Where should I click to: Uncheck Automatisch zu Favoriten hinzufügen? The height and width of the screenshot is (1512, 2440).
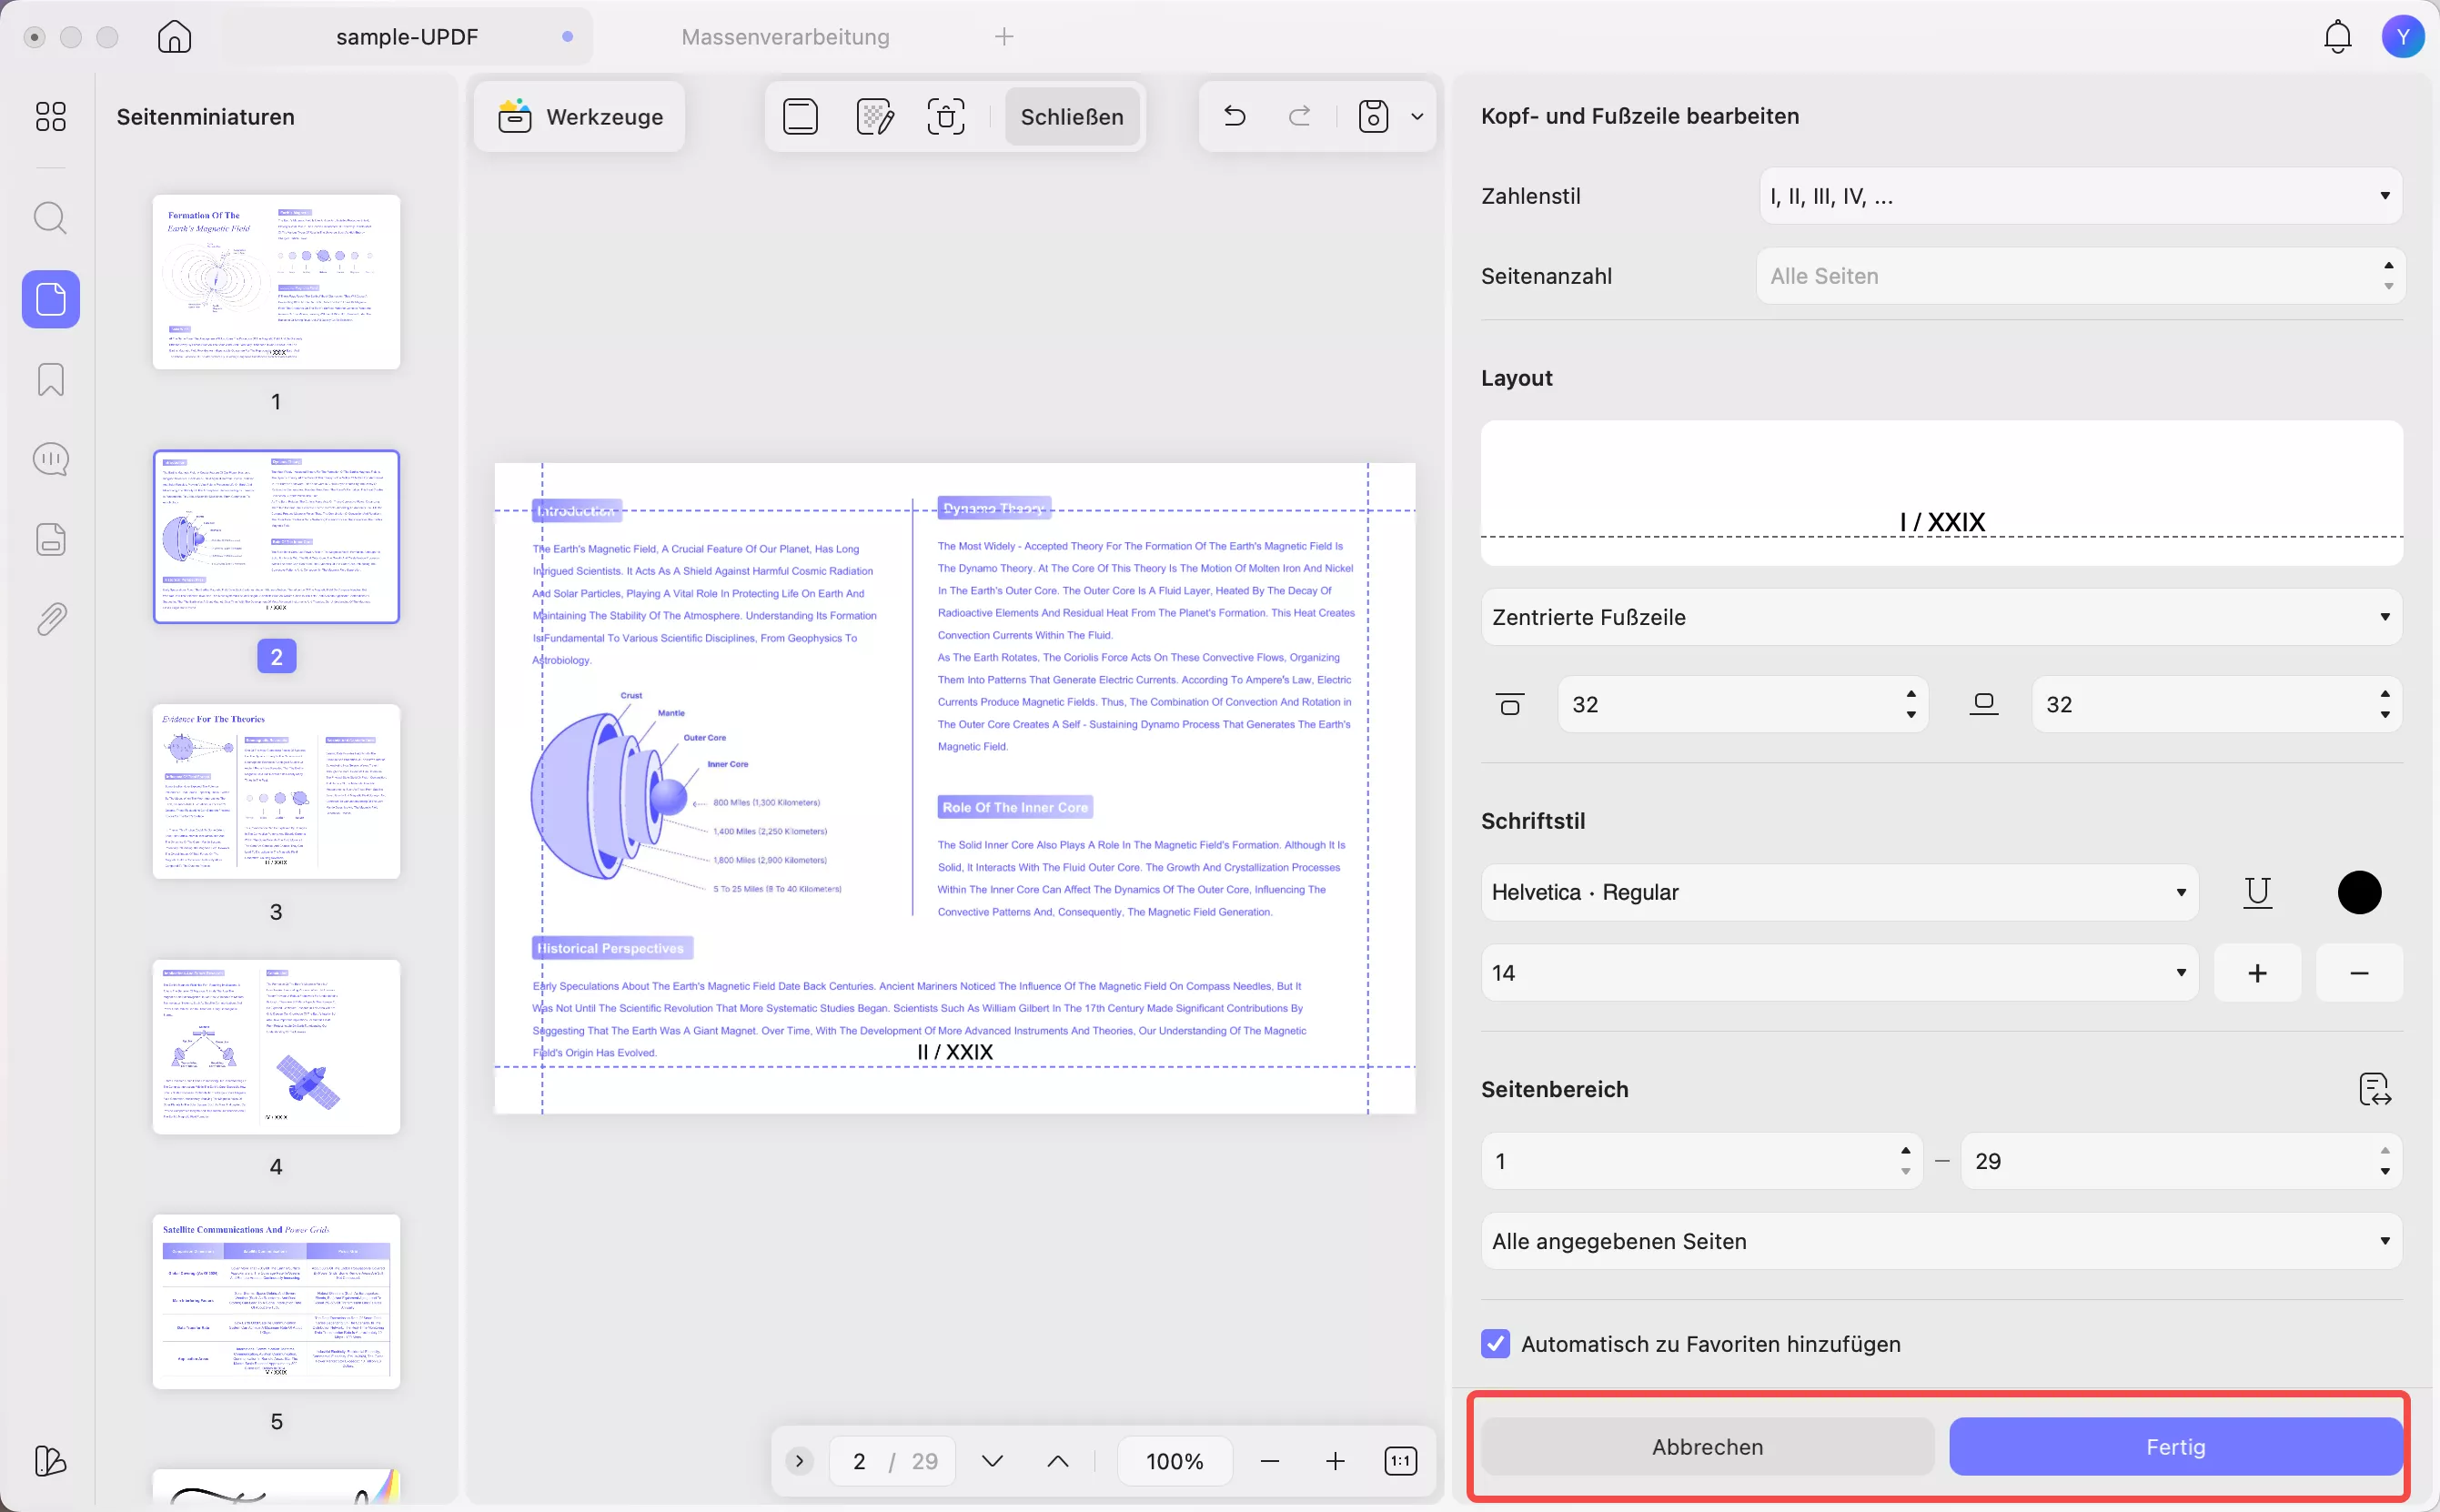[1496, 1344]
